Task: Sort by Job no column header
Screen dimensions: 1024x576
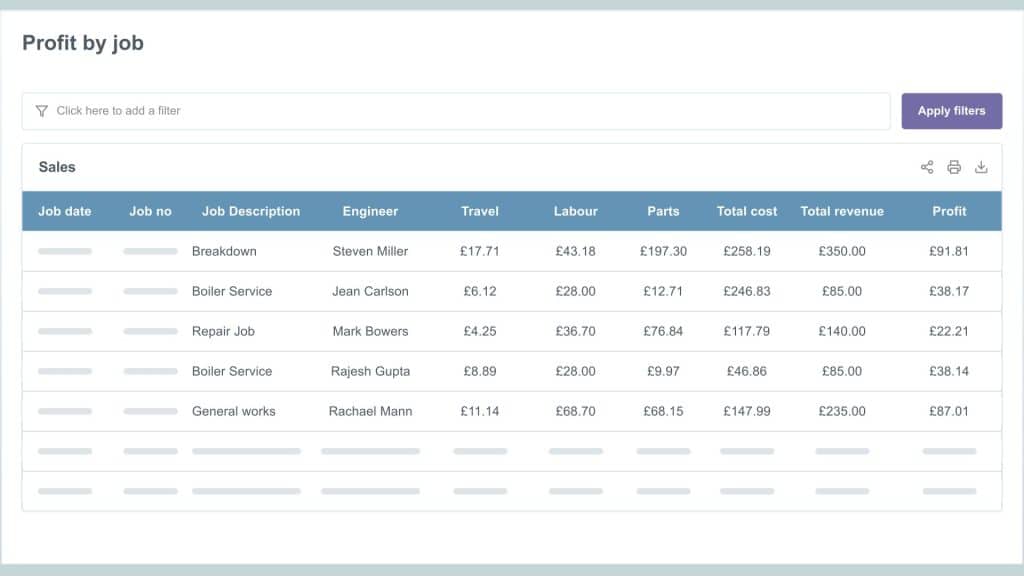Action: pos(150,212)
